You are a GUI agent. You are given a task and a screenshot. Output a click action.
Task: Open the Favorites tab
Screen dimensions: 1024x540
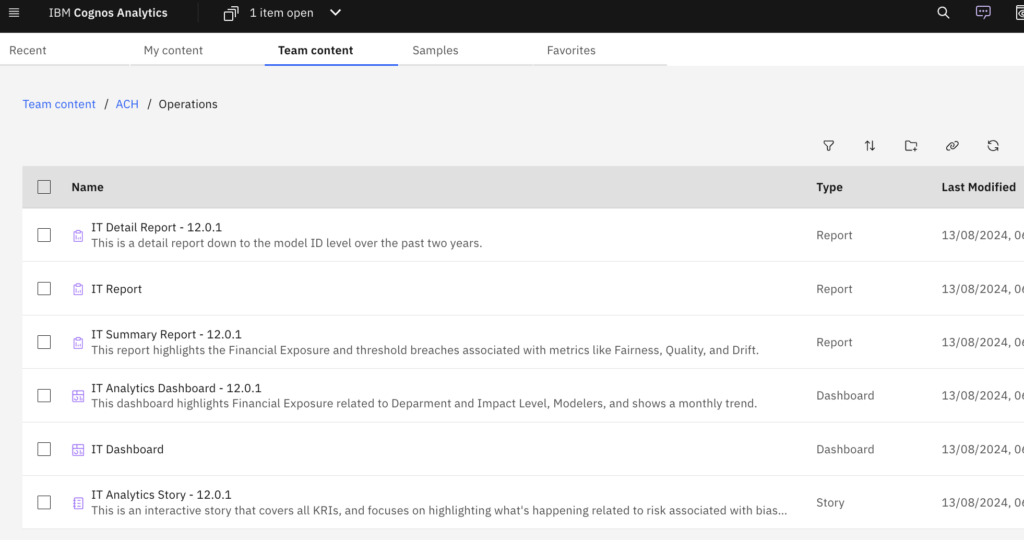pyautogui.click(x=571, y=50)
